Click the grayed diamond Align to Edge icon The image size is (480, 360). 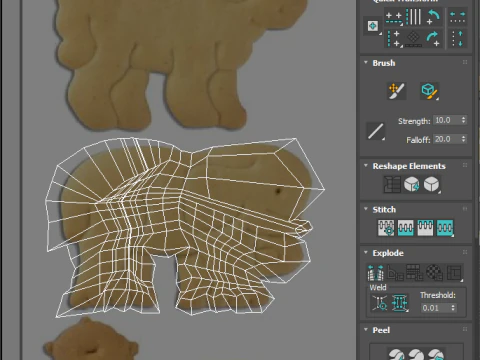click(414, 39)
